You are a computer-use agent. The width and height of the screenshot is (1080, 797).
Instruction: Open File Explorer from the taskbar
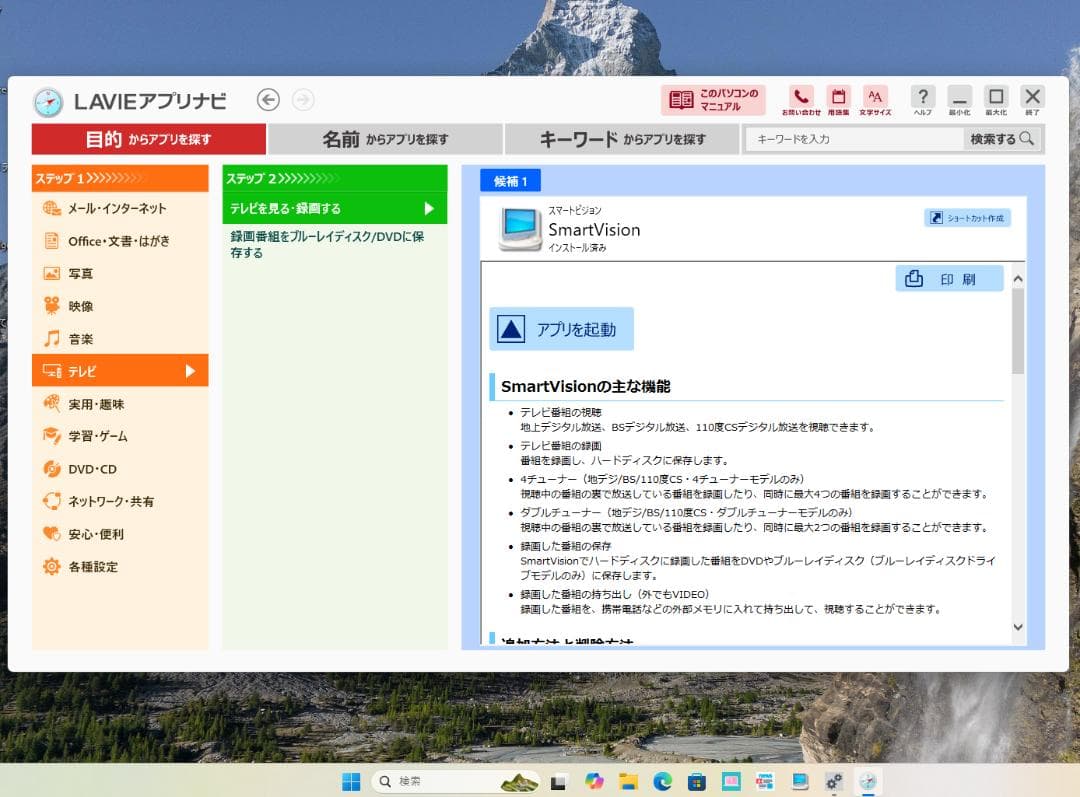click(x=627, y=781)
